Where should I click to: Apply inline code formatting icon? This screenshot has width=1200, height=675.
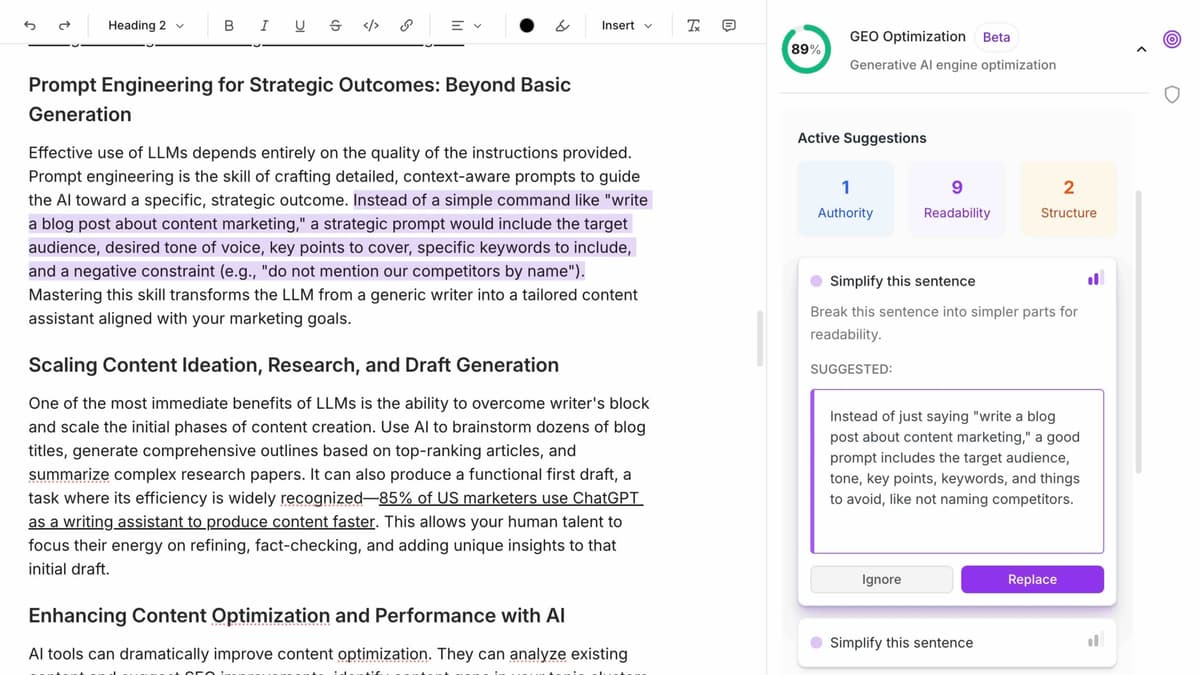pos(371,25)
